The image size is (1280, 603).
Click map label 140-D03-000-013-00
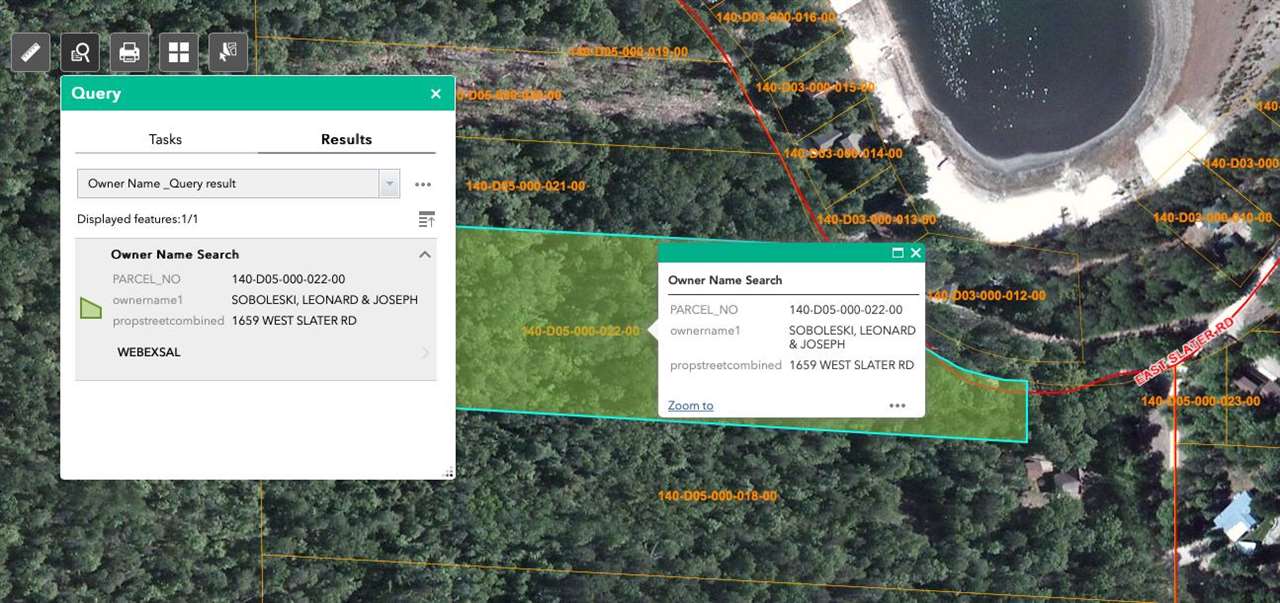point(876,220)
